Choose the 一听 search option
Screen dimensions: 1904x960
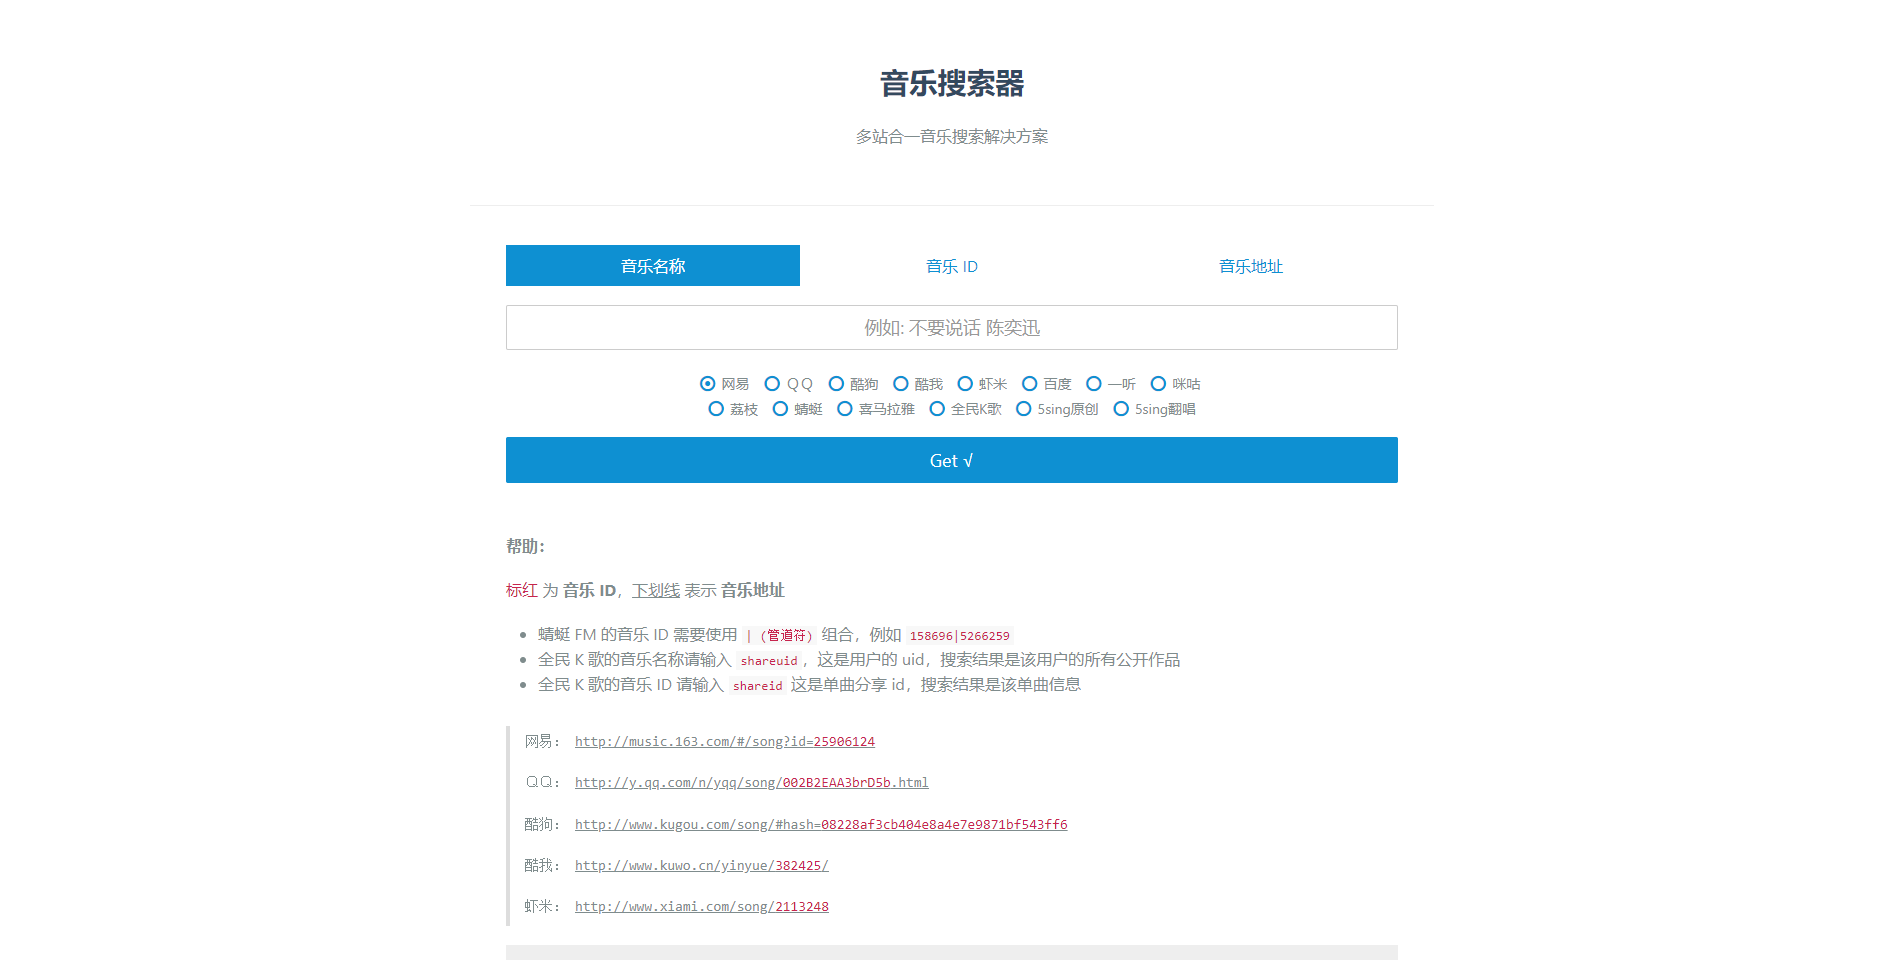click(1093, 384)
